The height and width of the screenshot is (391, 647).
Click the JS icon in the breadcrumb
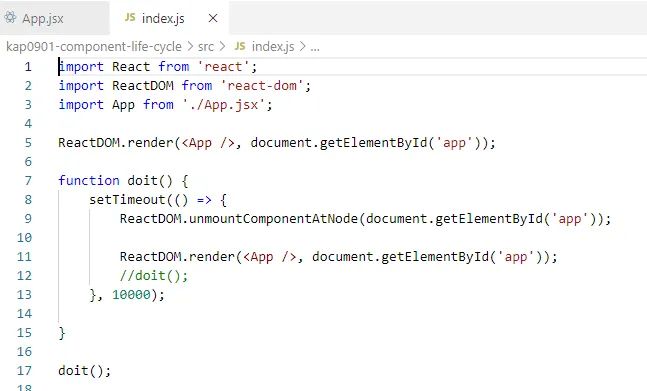pyautogui.click(x=240, y=46)
